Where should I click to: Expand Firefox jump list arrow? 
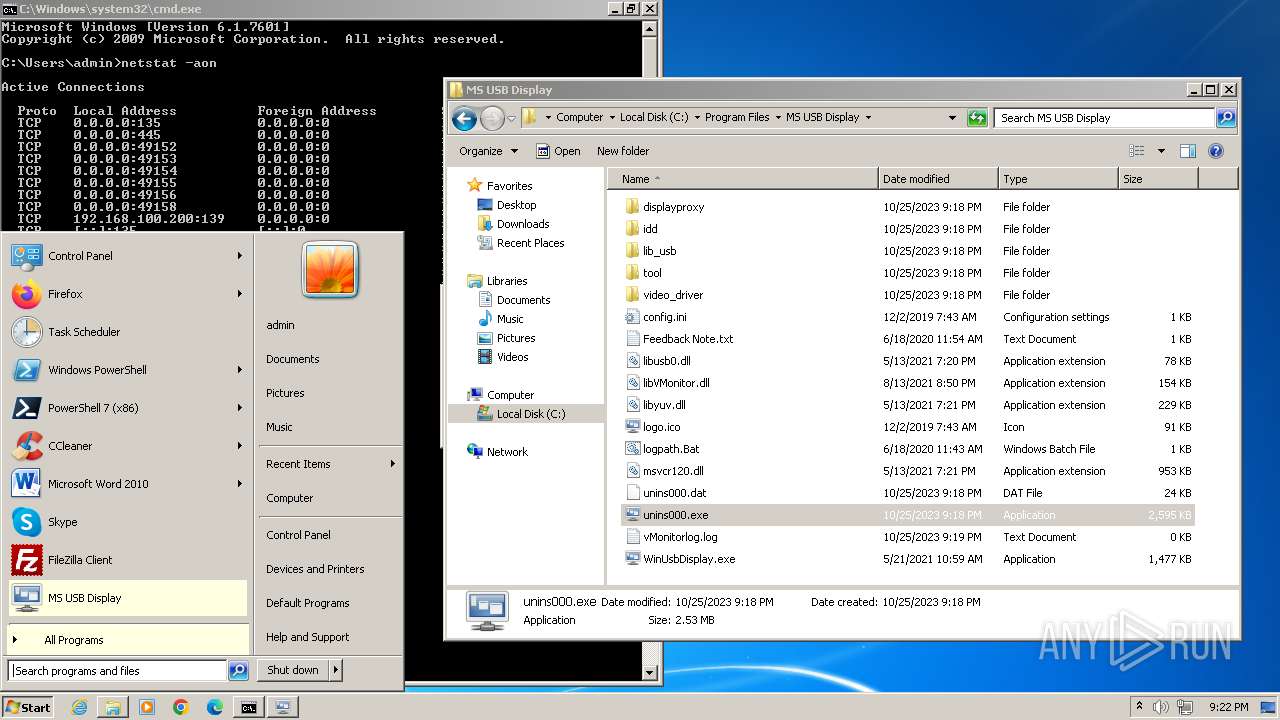240,294
